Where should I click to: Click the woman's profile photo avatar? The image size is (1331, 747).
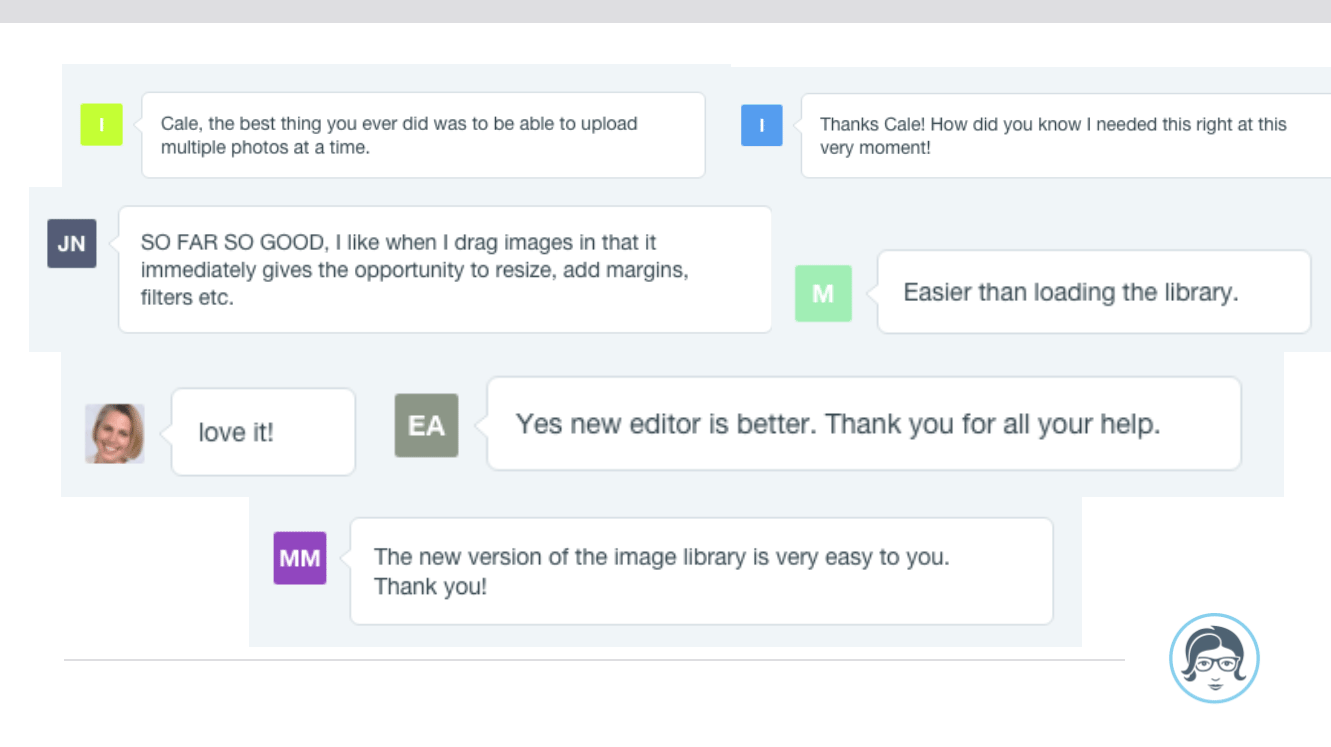[x=115, y=432]
